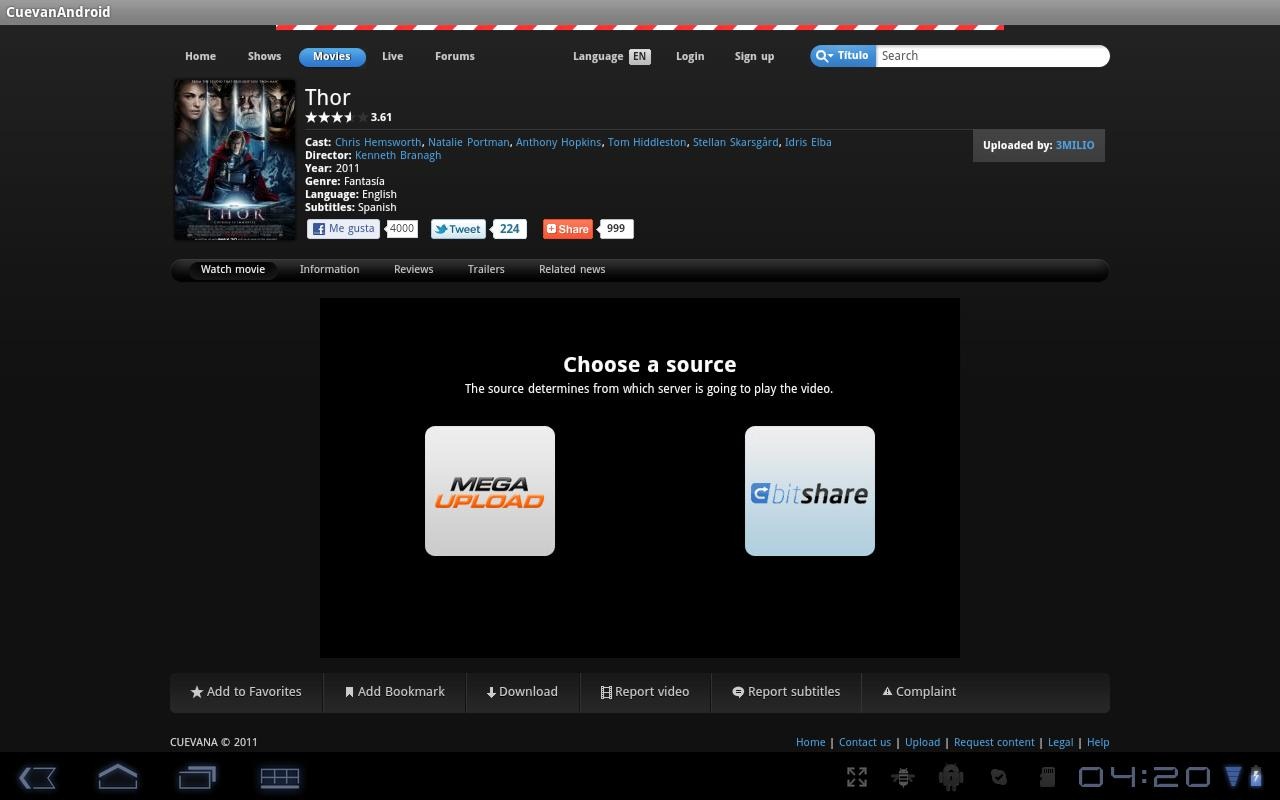Image resolution: width=1280 pixels, height=800 pixels.
Task: Click the 999 share count
Action: [616, 229]
